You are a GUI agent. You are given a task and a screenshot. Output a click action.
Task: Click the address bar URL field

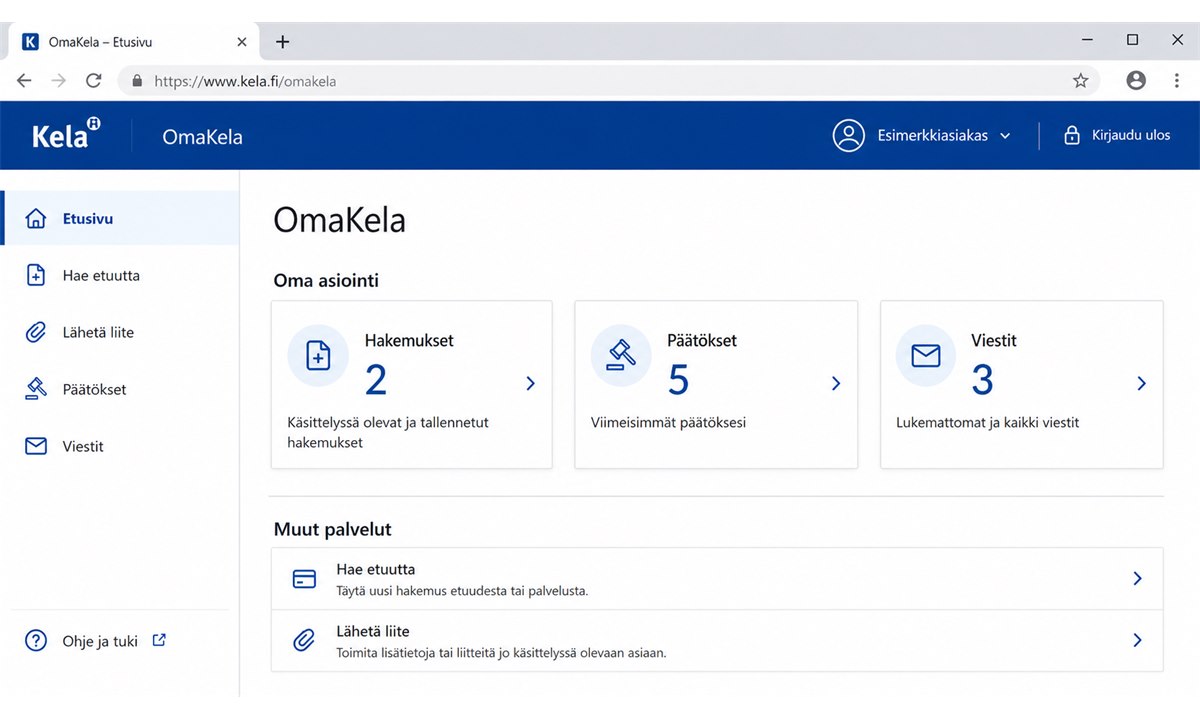[x=610, y=81]
